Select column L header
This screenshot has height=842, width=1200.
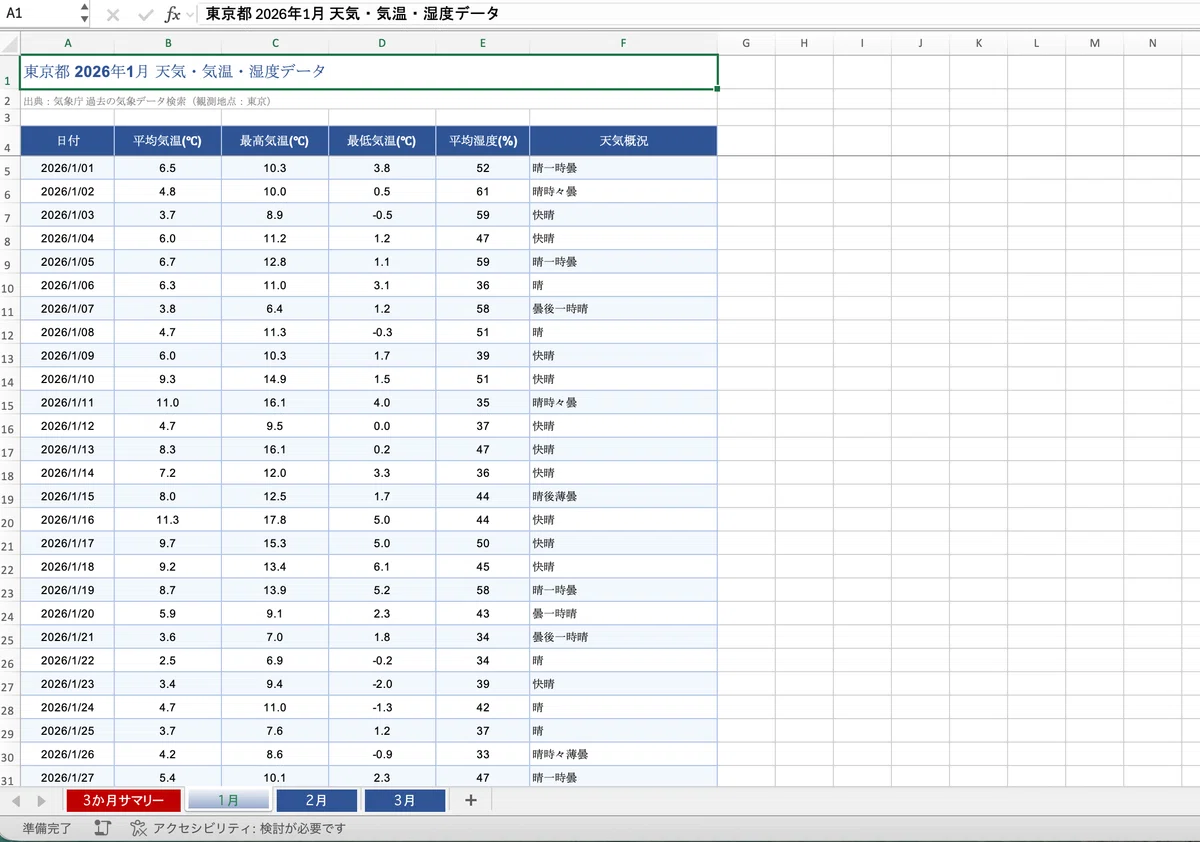coord(1036,43)
